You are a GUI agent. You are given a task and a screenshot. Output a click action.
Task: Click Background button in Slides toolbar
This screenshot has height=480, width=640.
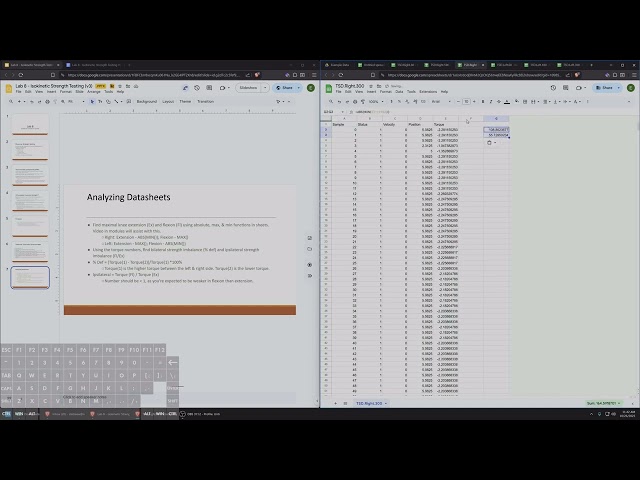(x=147, y=101)
